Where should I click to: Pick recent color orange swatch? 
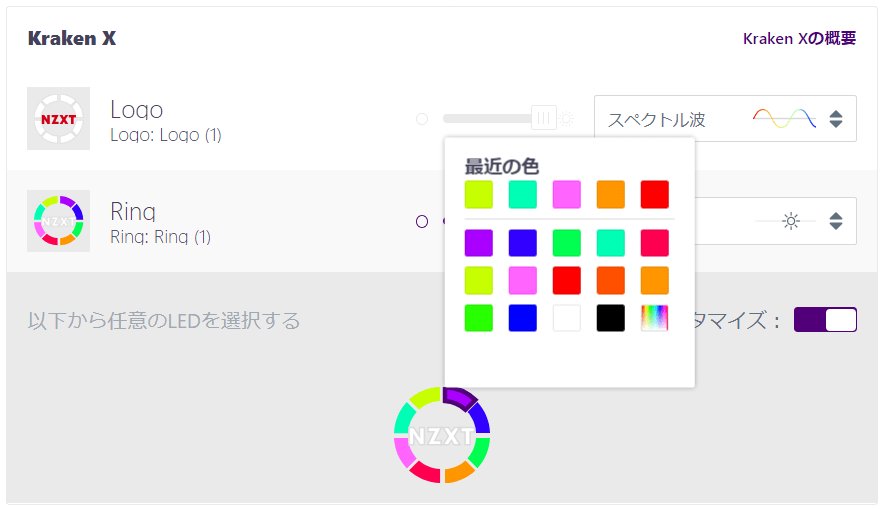point(611,194)
